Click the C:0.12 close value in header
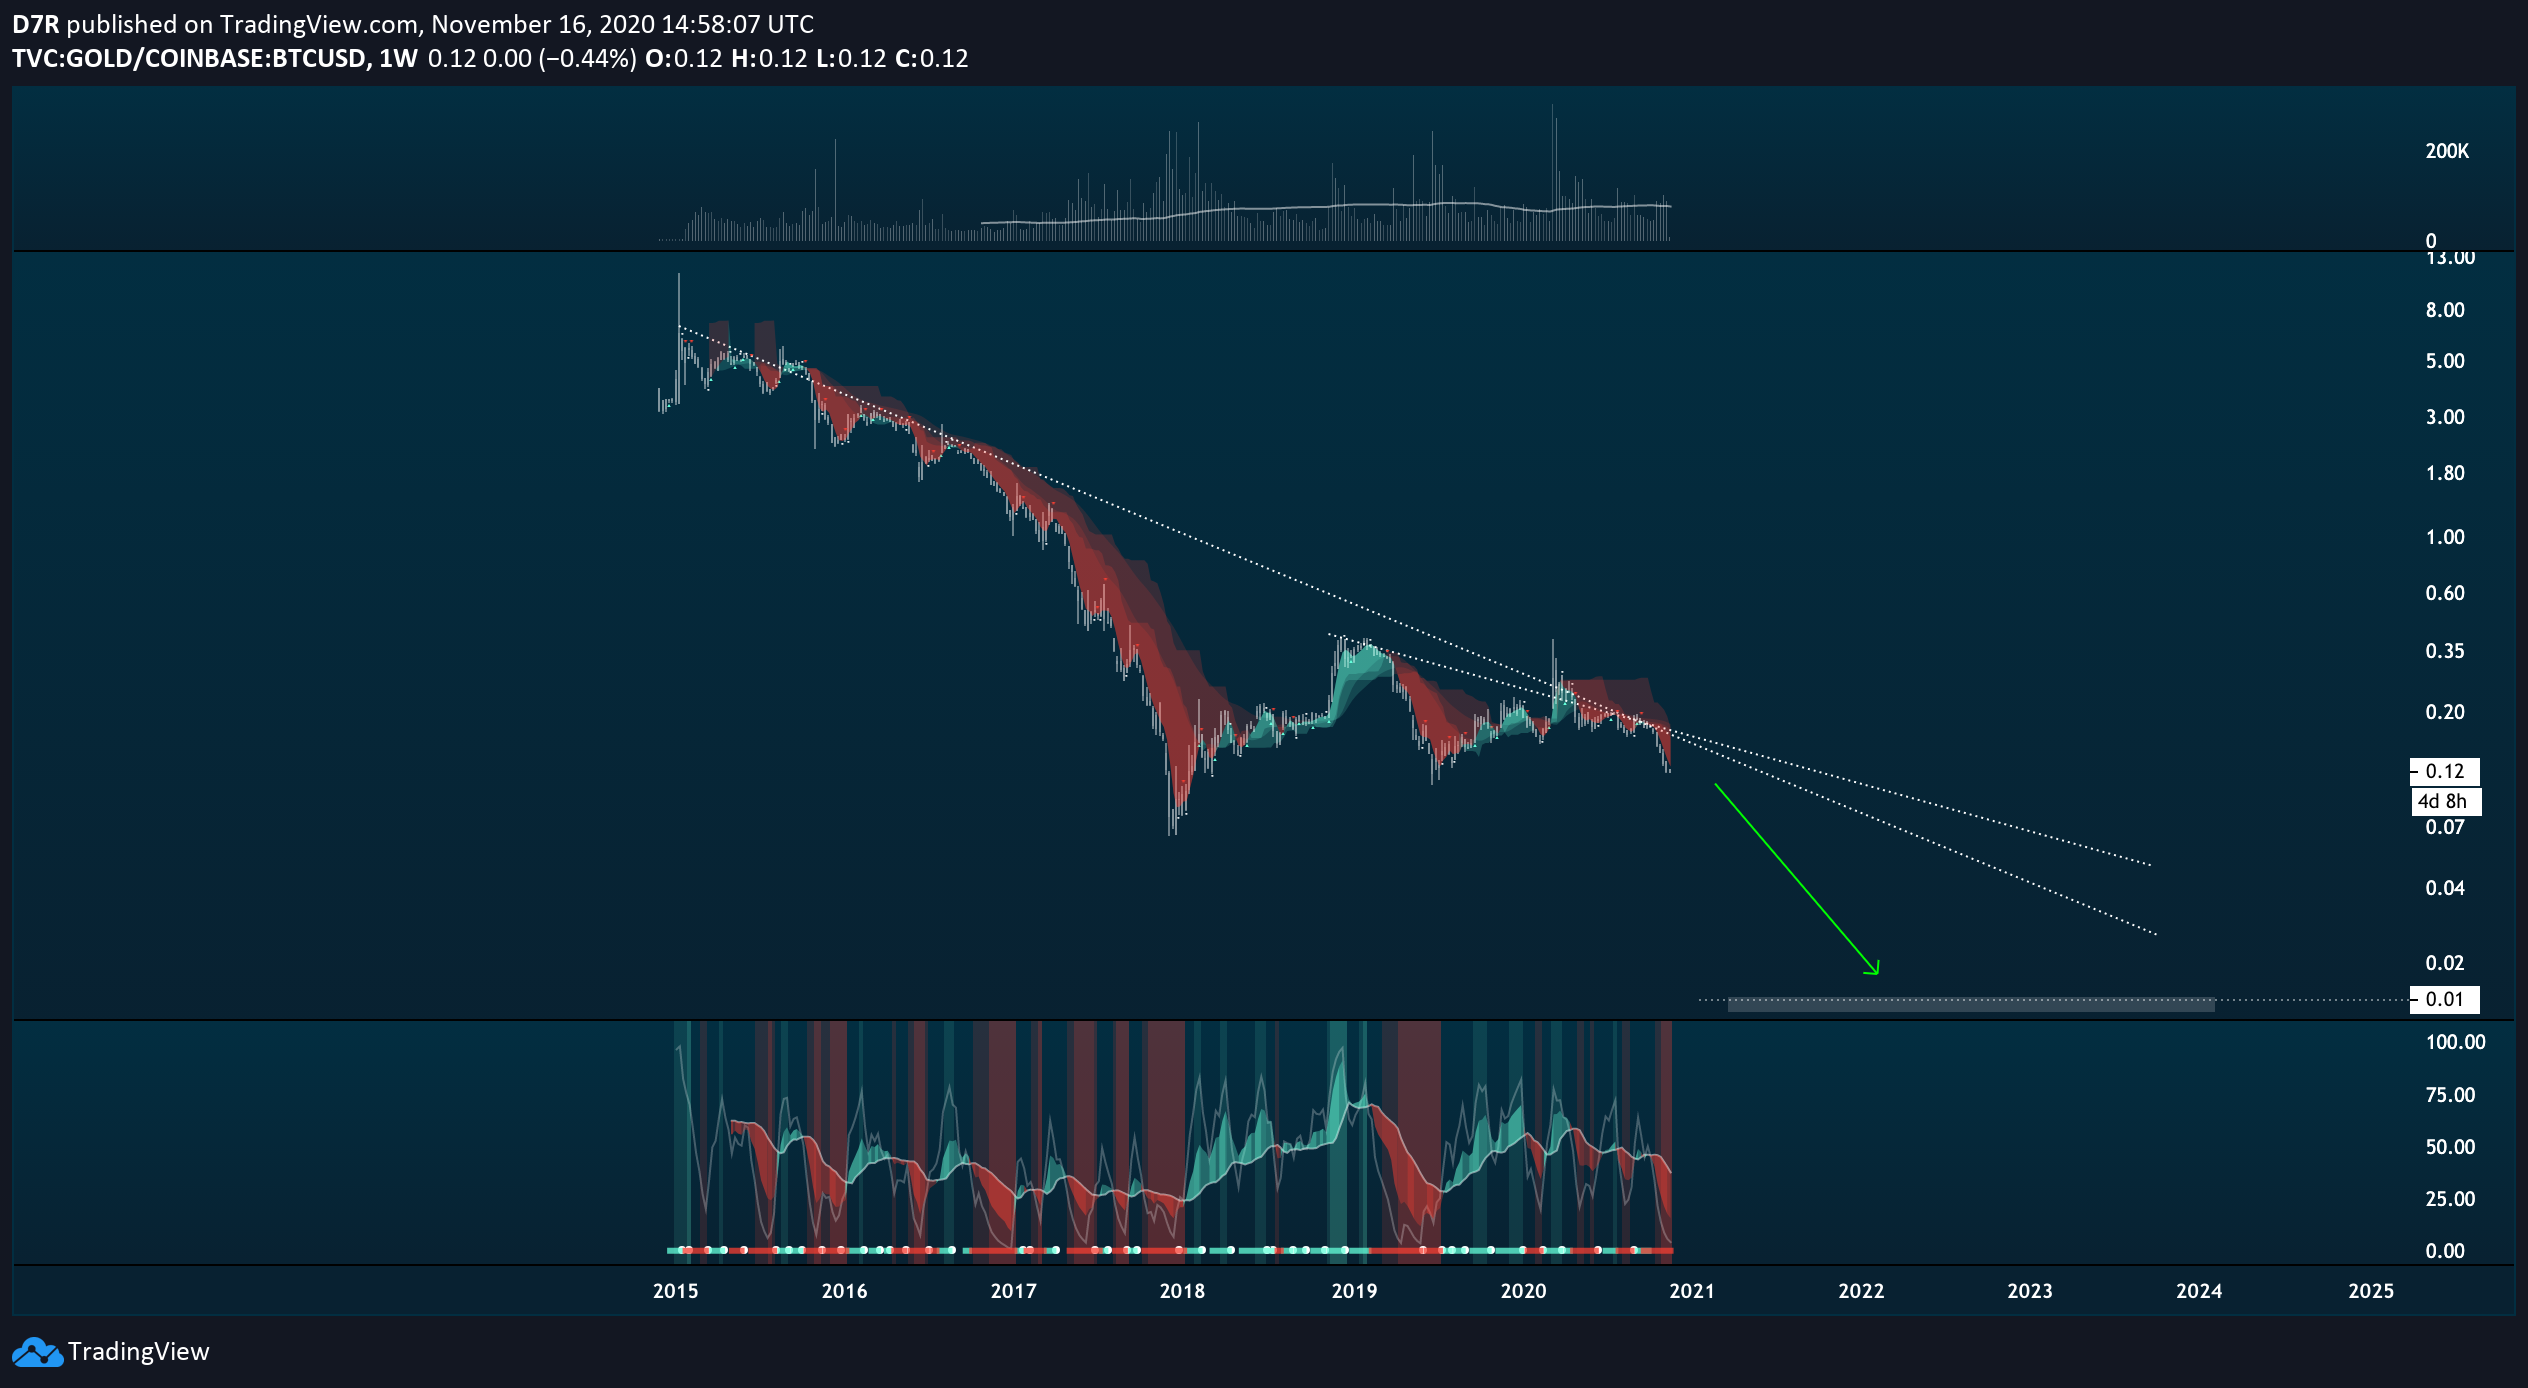Screen dimensions: 2528x1388 (x=932, y=58)
